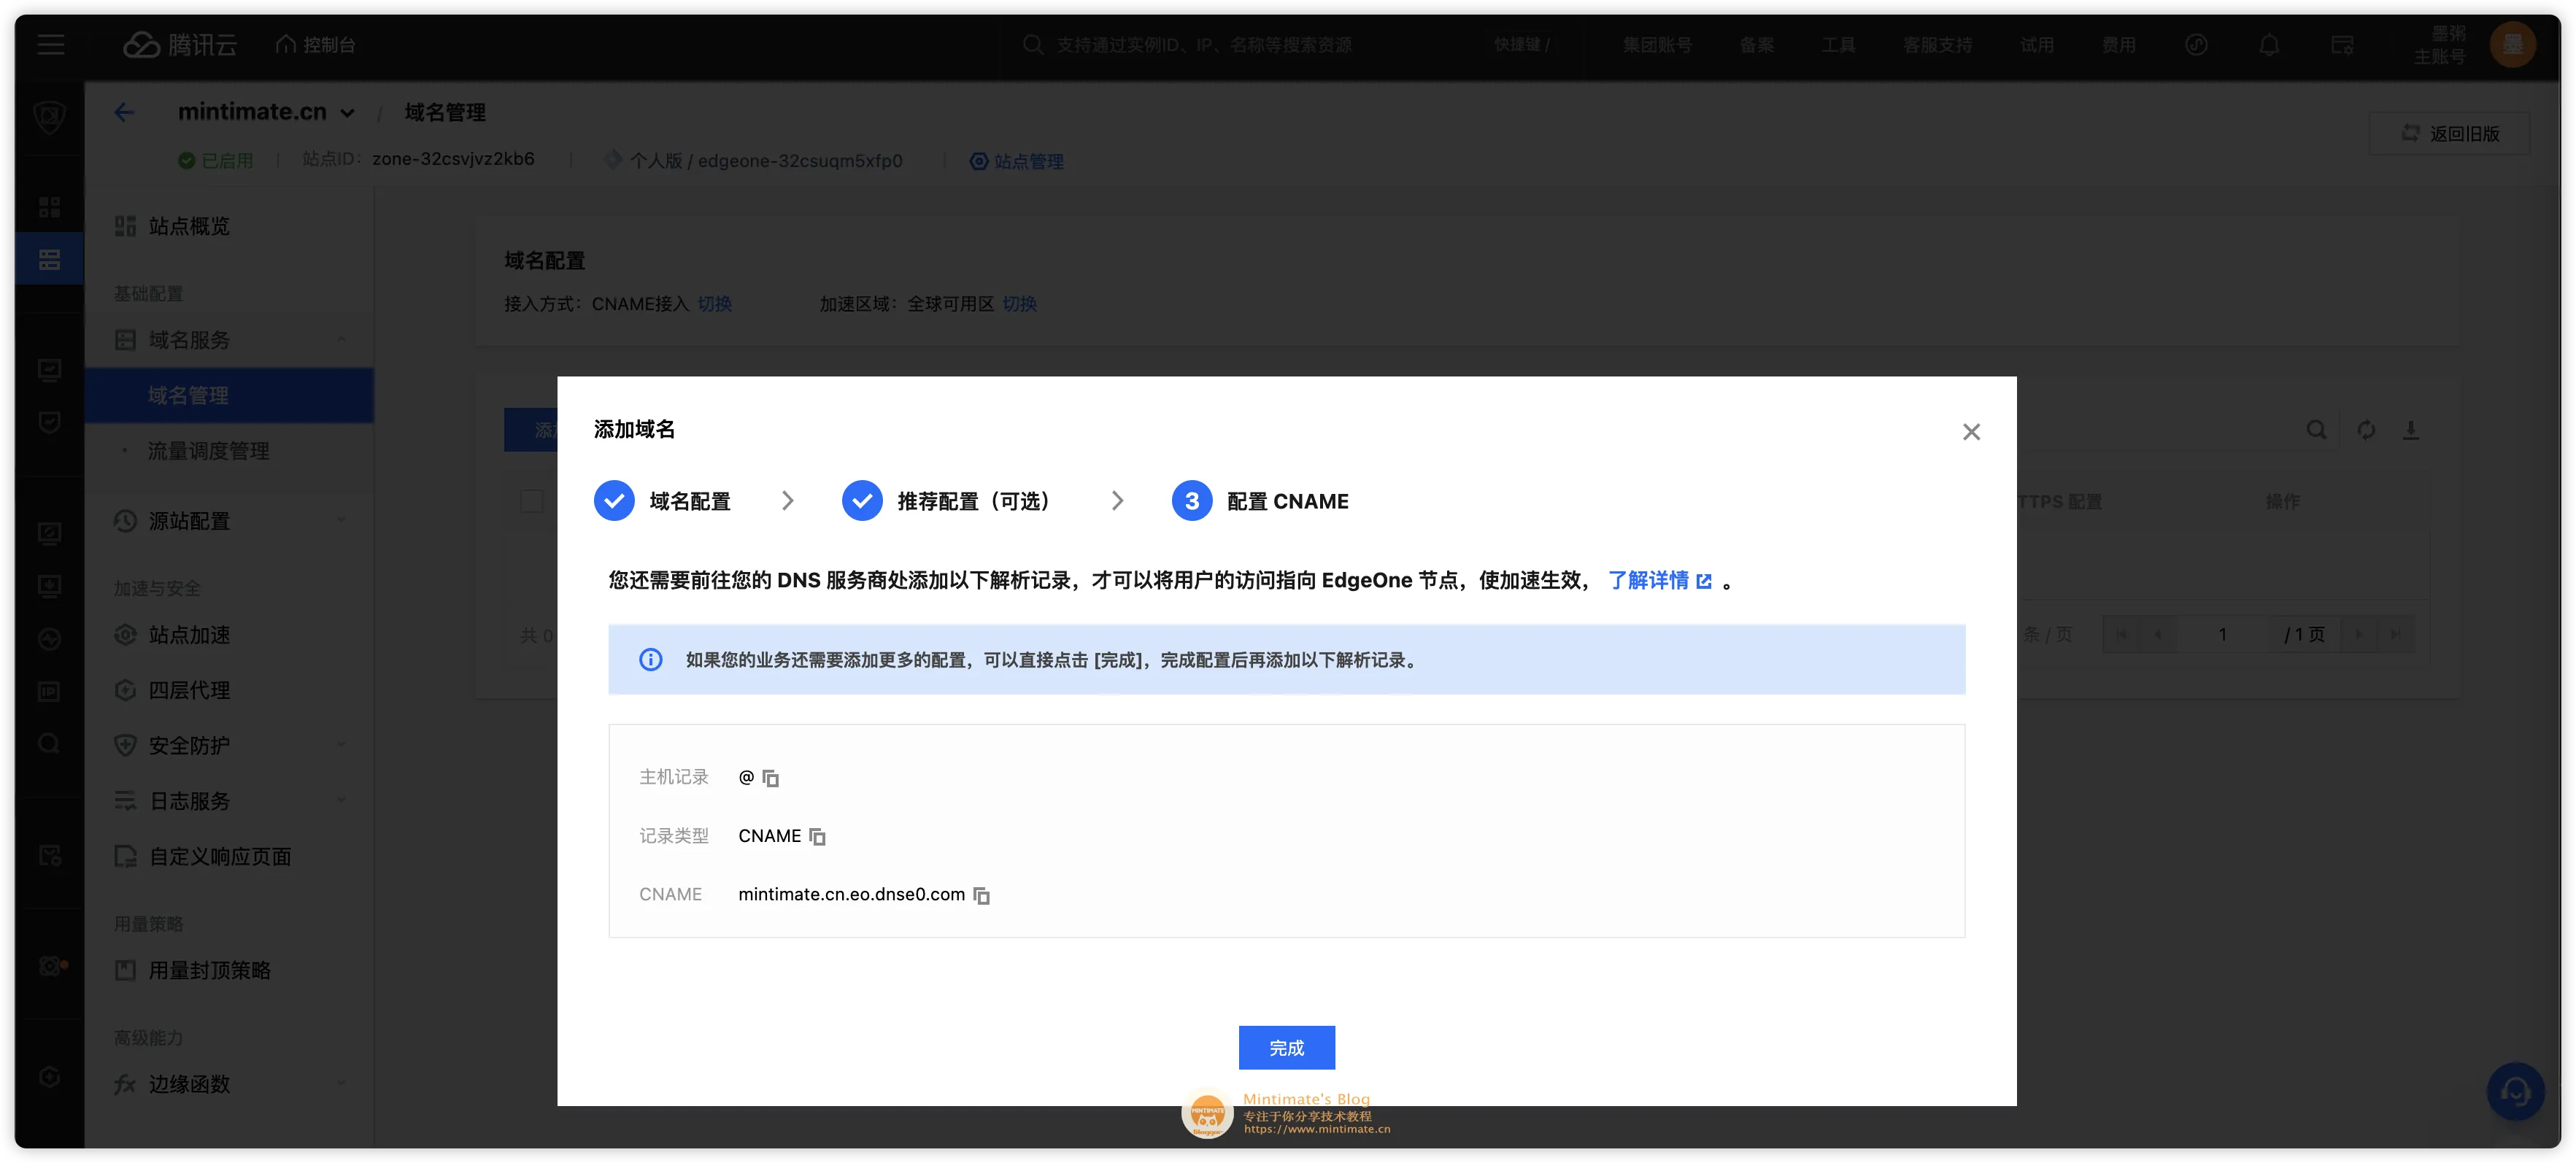Close the 添加域名 dialog
Viewport: 2576px width, 1163px height.
coord(1970,432)
